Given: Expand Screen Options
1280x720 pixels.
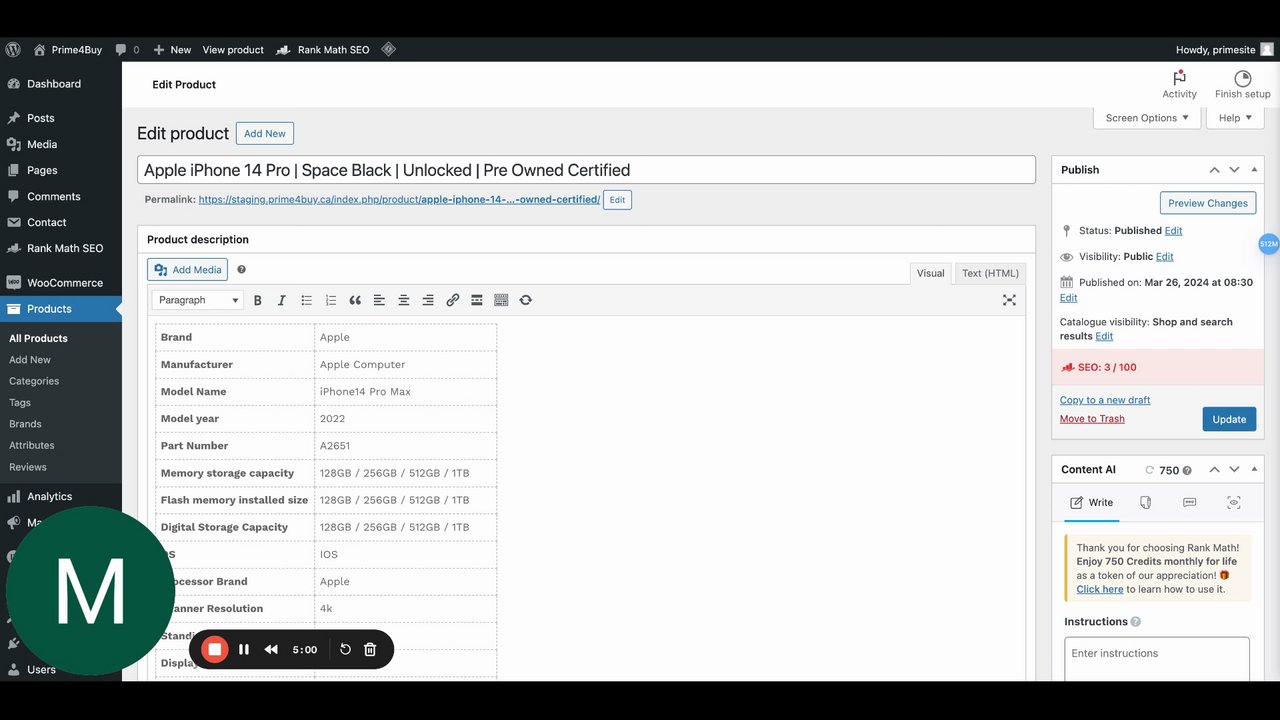Looking at the screenshot, I should coord(1147,118).
